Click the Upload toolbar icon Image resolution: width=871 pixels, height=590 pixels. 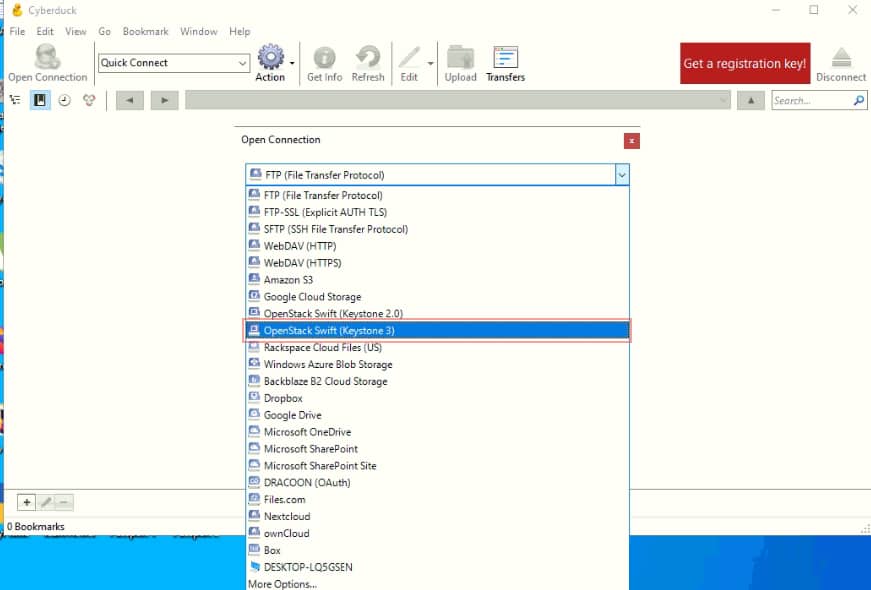(460, 58)
